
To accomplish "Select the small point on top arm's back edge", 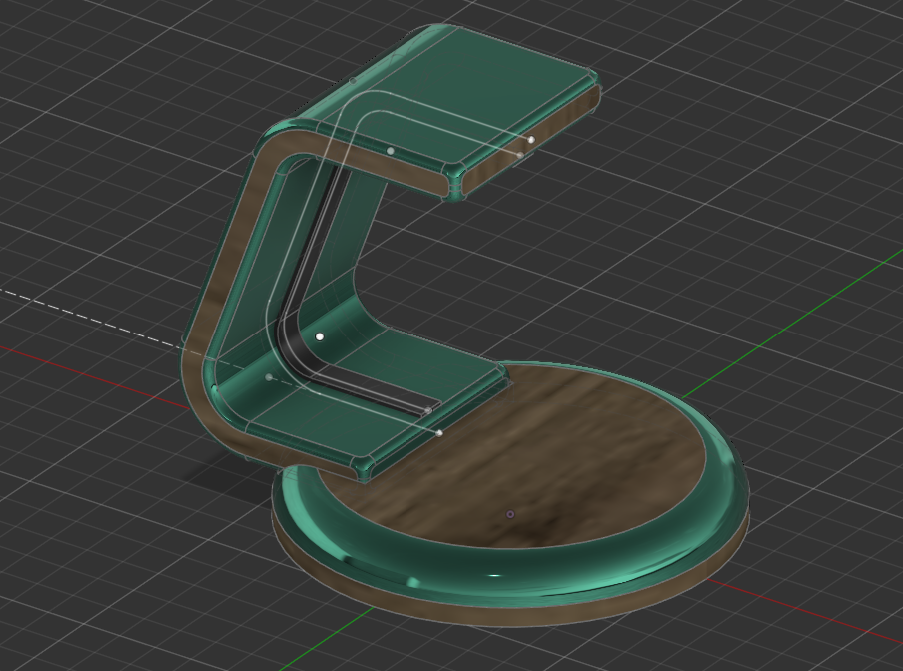I will [x=353, y=80].
